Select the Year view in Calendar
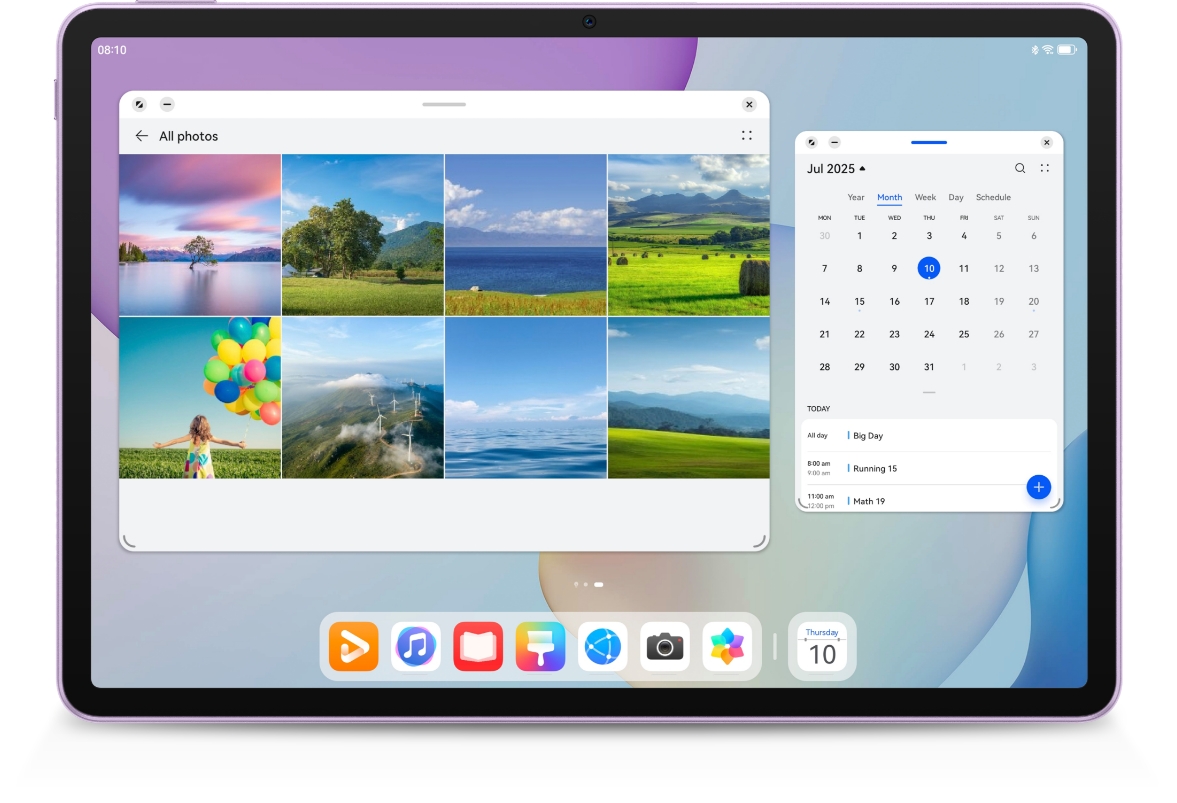This screenshot has width=1177, height=803. tap(856, 197)
